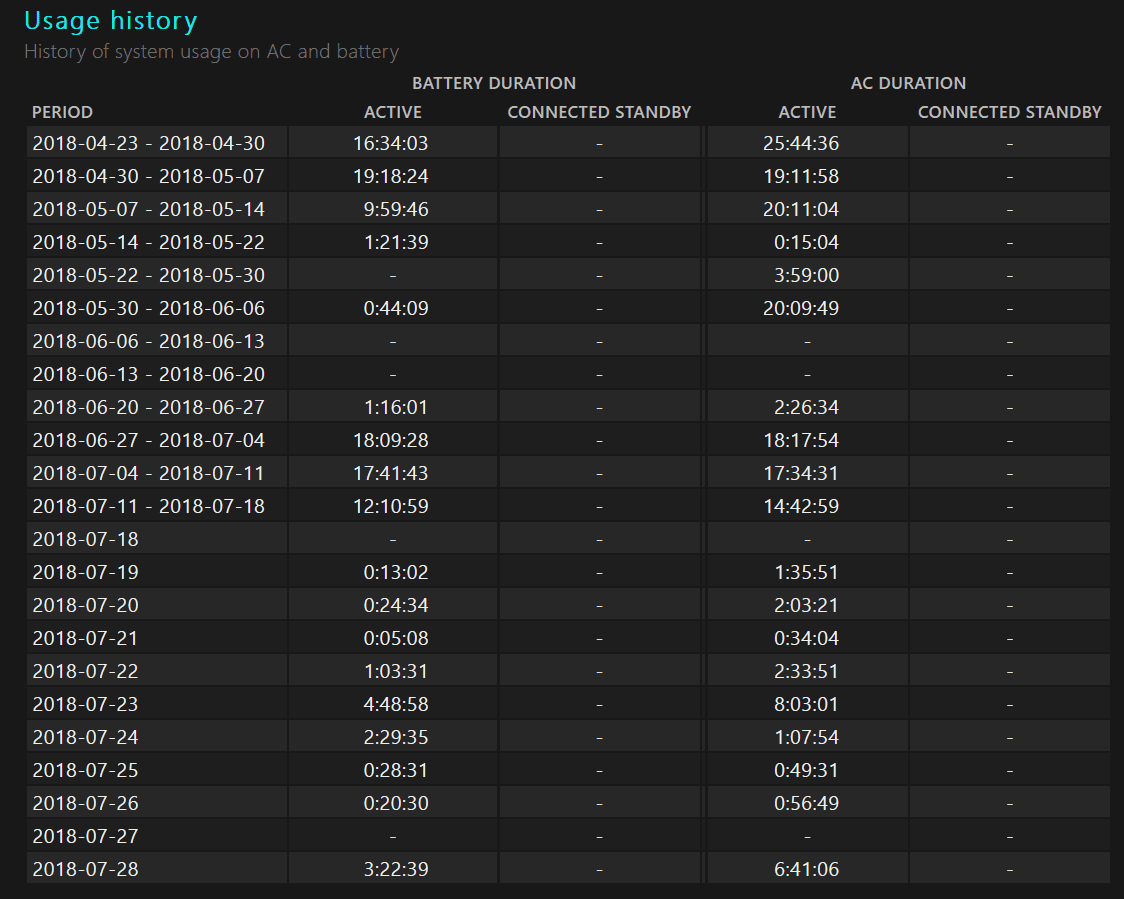Viewport: 1124px width, 899px height.
Task: Click the AC DURATION group header
Action: pos(907,83)
